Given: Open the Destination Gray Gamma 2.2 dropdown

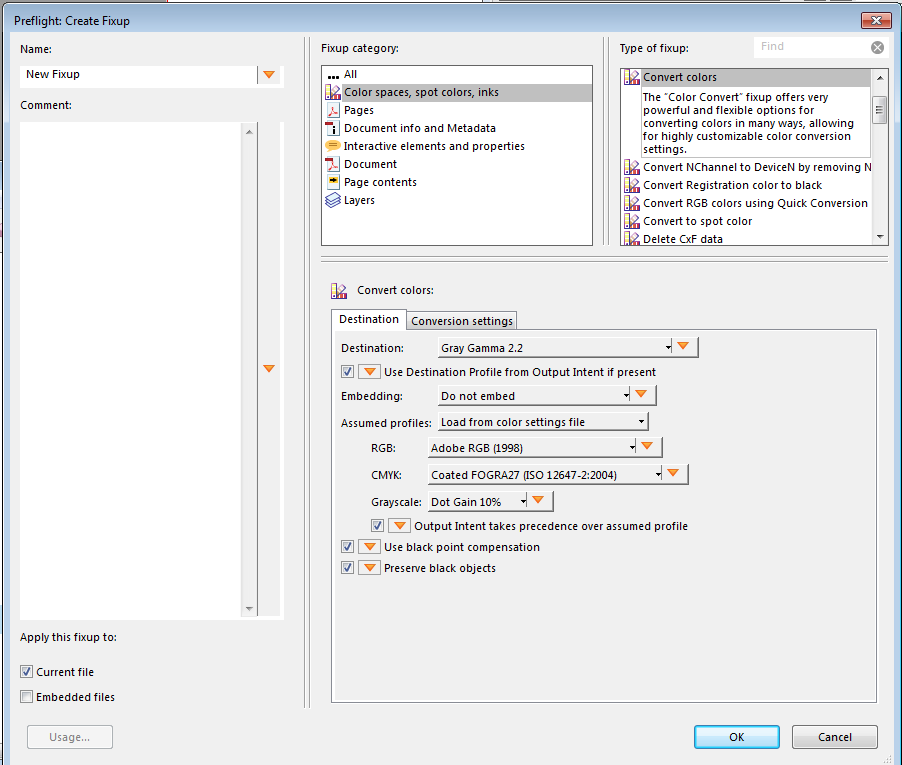Looking at the screenshot, I should point(555,347).
